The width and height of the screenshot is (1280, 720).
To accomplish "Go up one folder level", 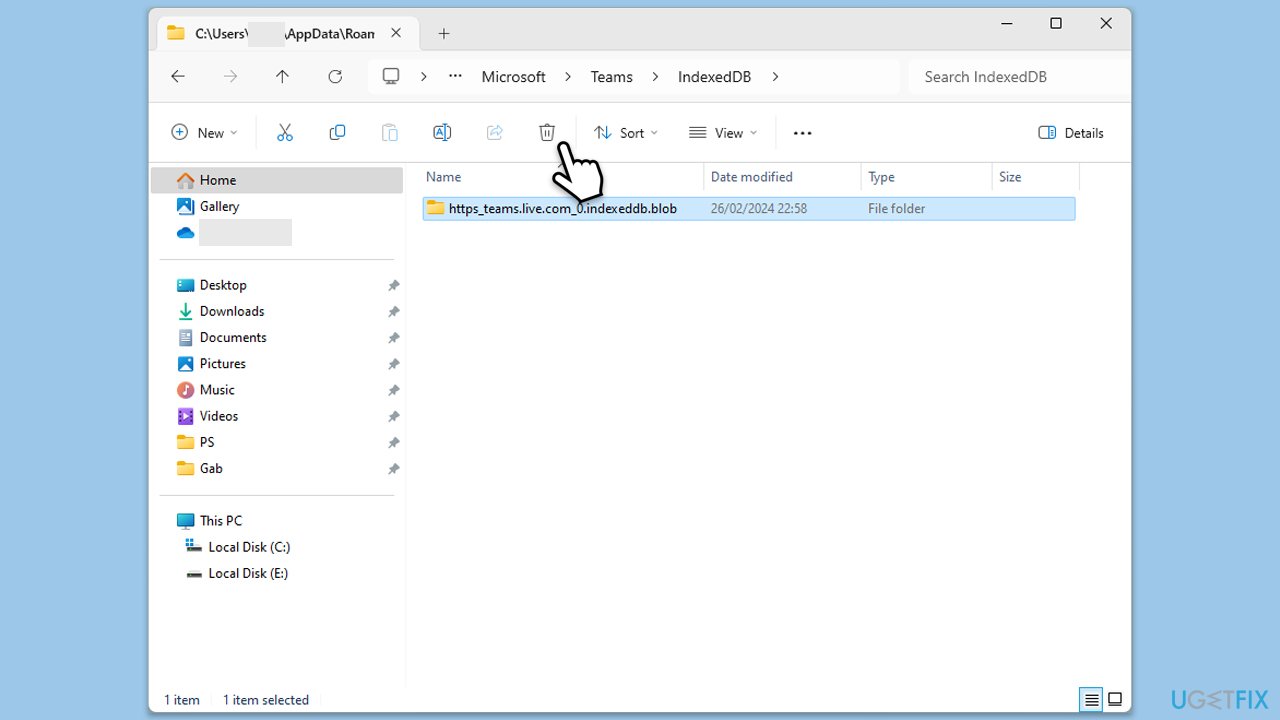I will (x=283, y=77).
